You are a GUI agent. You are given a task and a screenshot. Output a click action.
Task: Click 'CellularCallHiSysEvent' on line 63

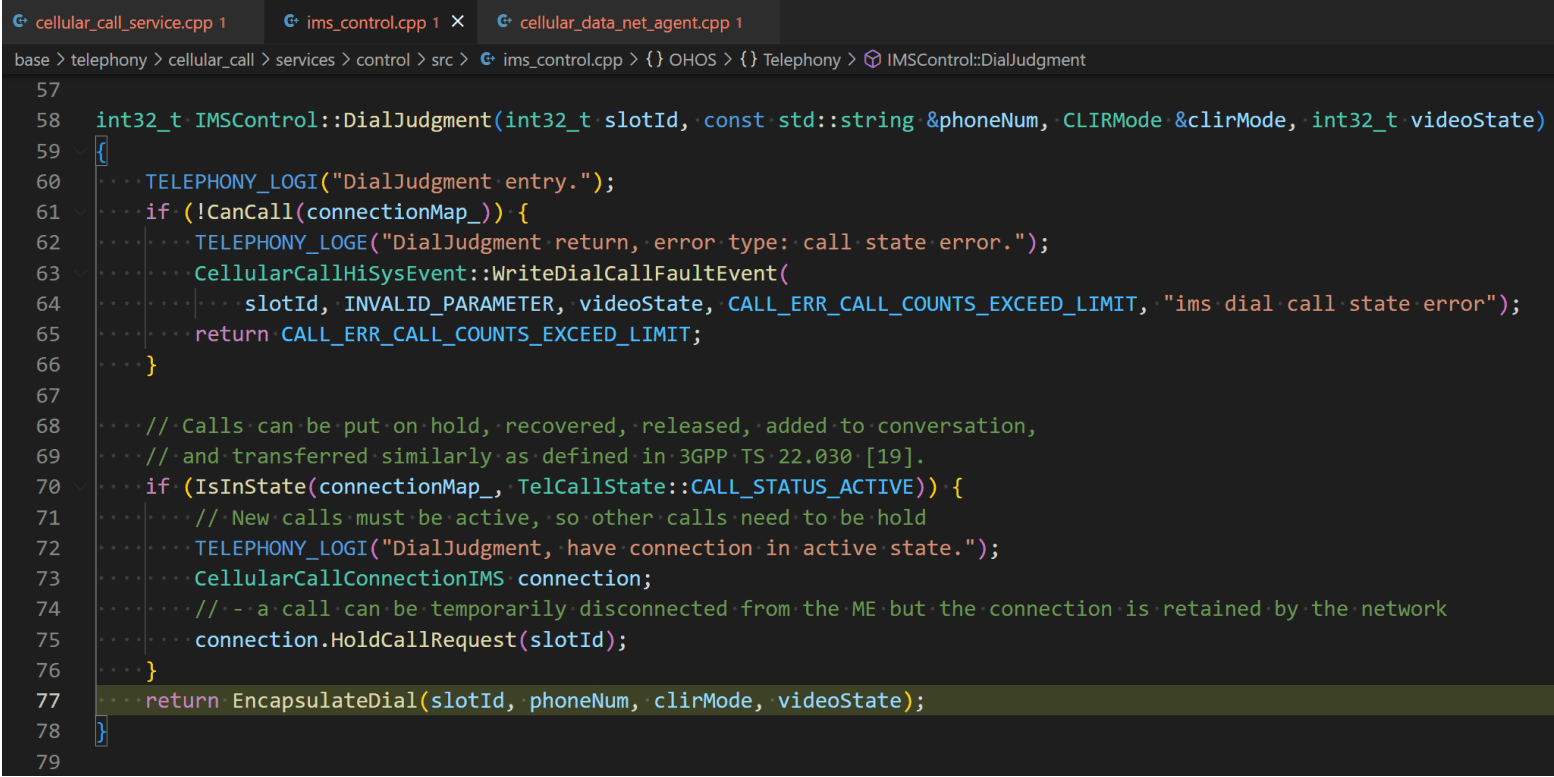[x=331, y=273]
